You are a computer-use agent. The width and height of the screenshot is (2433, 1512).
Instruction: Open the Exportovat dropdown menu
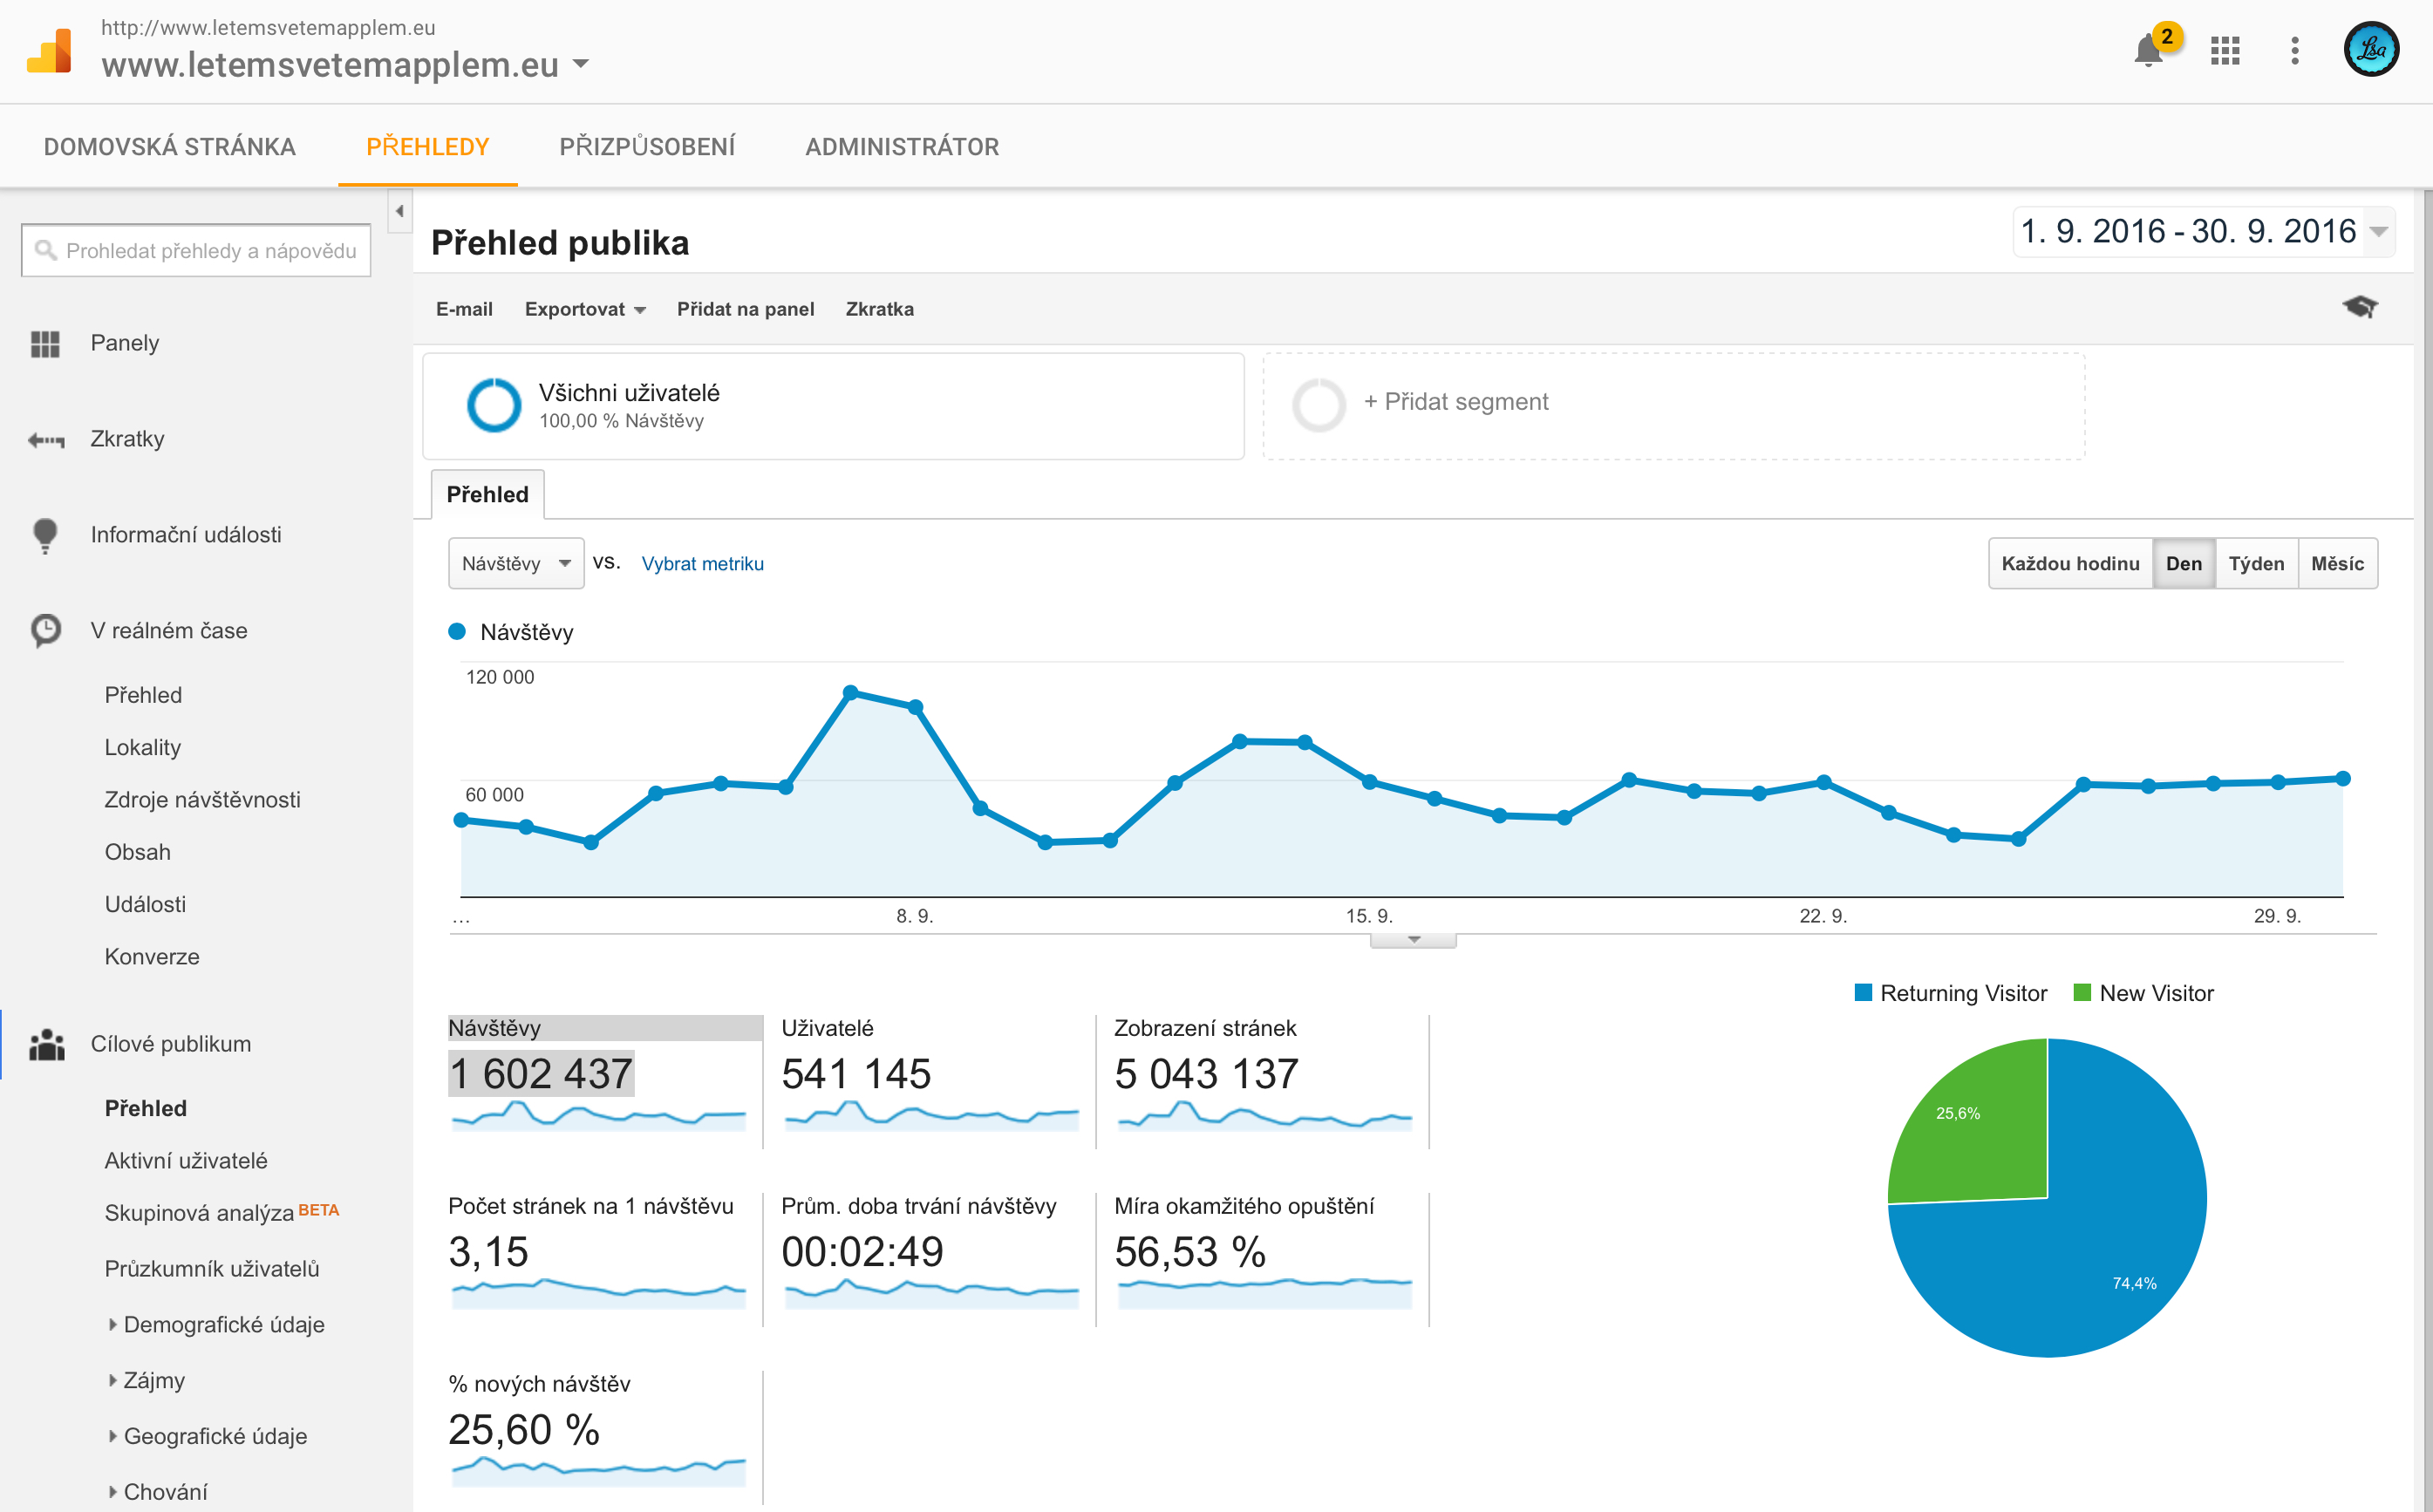[x=584, y=309]
